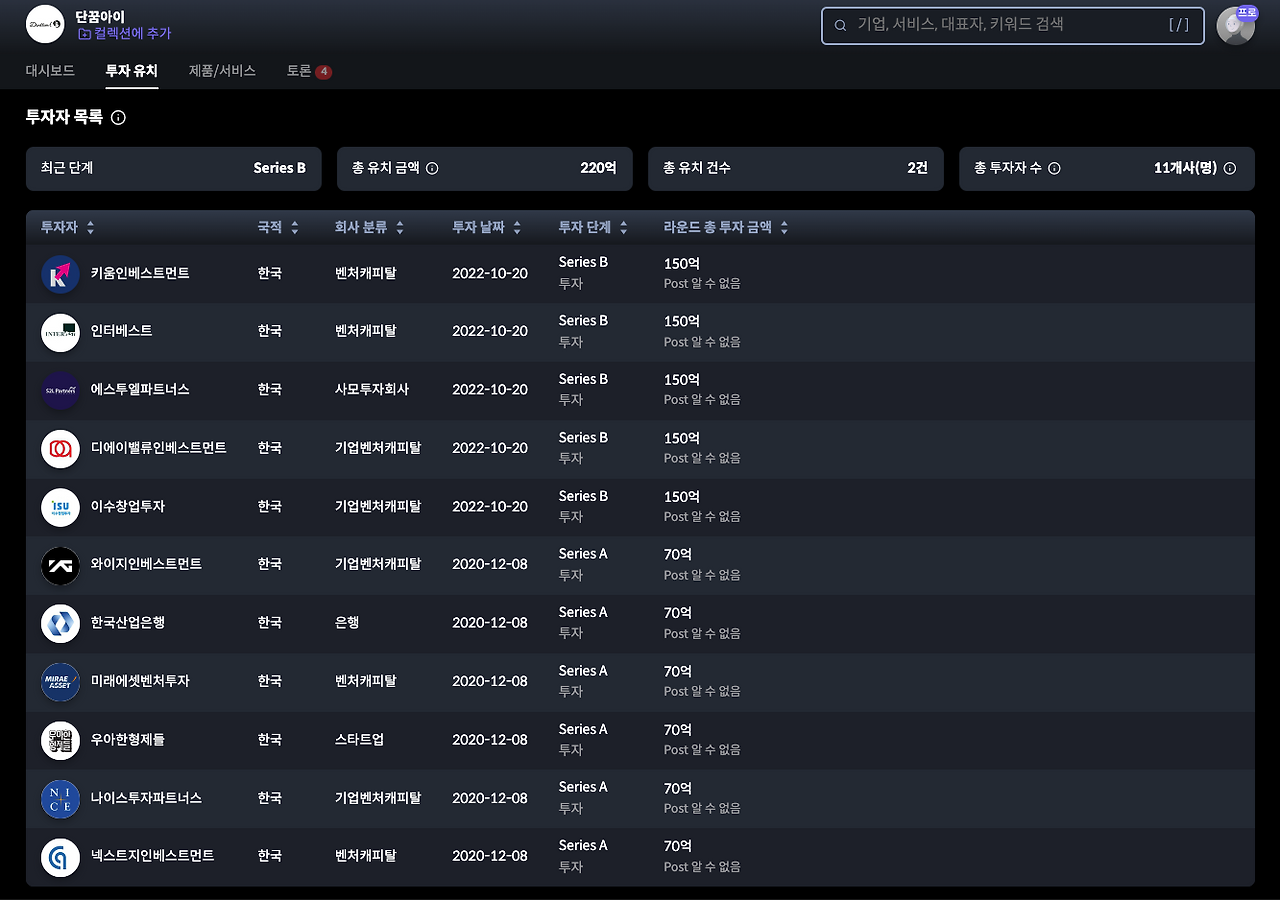Open 나이스투자파트너스 investor logo
The width and height of the screenshot is (1280, 900).
[60, 798]
